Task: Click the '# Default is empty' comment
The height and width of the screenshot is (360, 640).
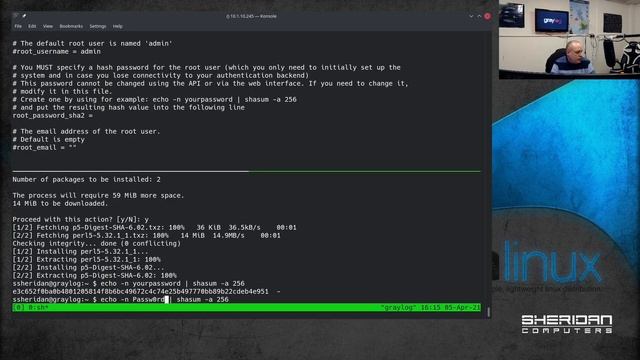Action: coord(49,140)
